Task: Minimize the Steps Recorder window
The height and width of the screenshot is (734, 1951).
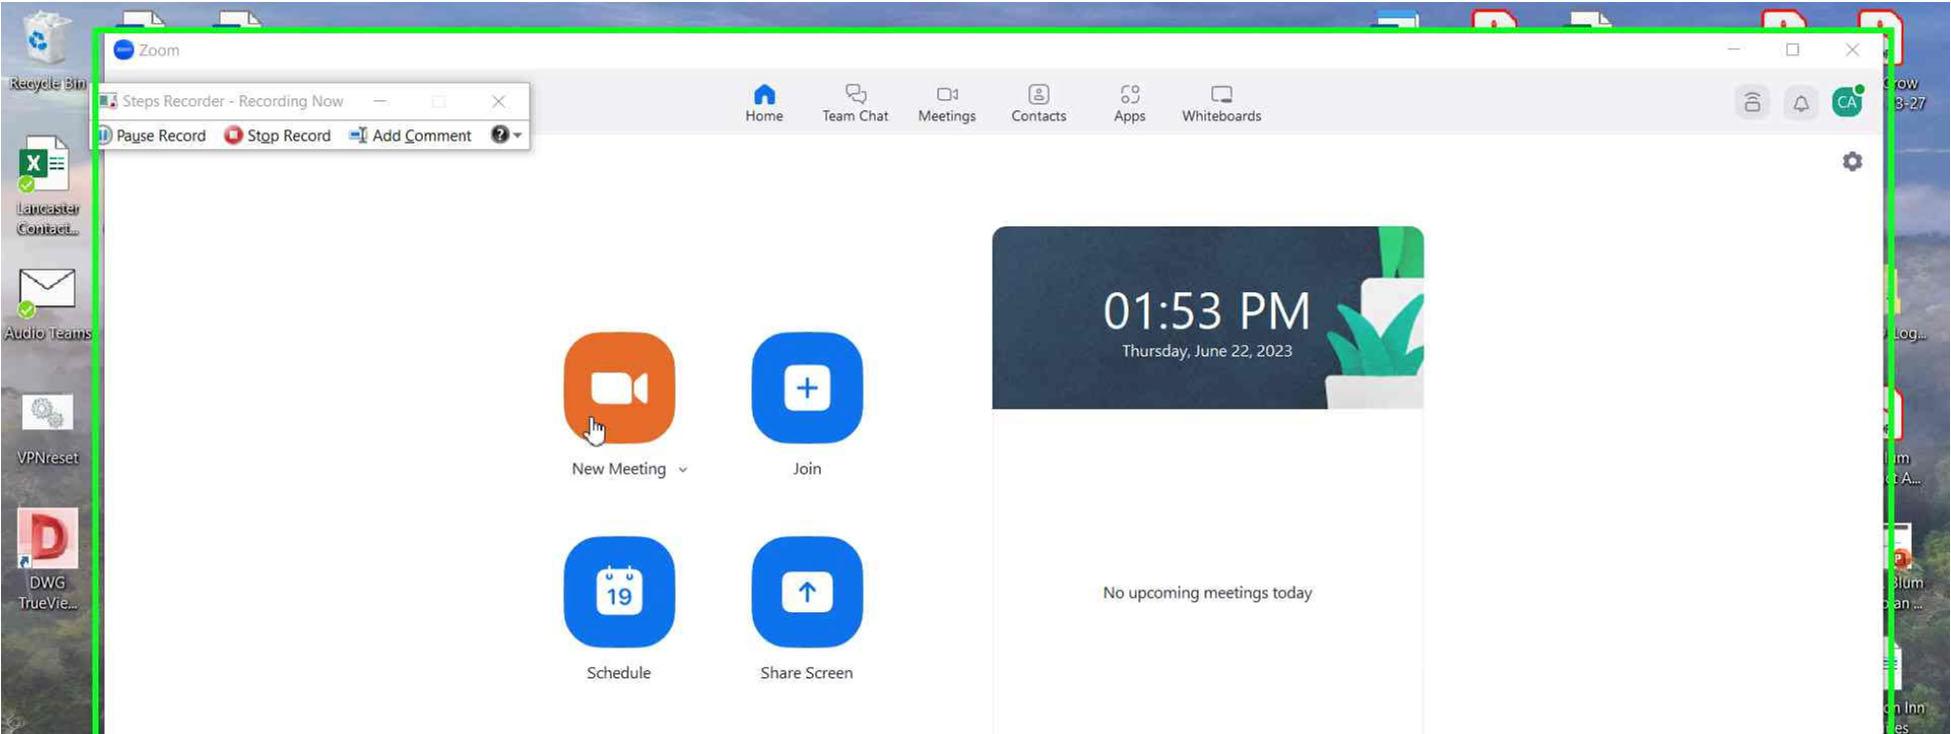Action: coord(380,101)
